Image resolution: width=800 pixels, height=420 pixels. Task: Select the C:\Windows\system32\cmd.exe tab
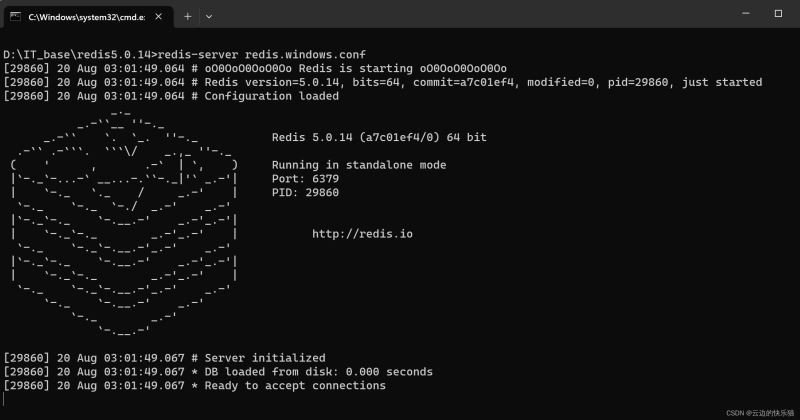point(85,16)
